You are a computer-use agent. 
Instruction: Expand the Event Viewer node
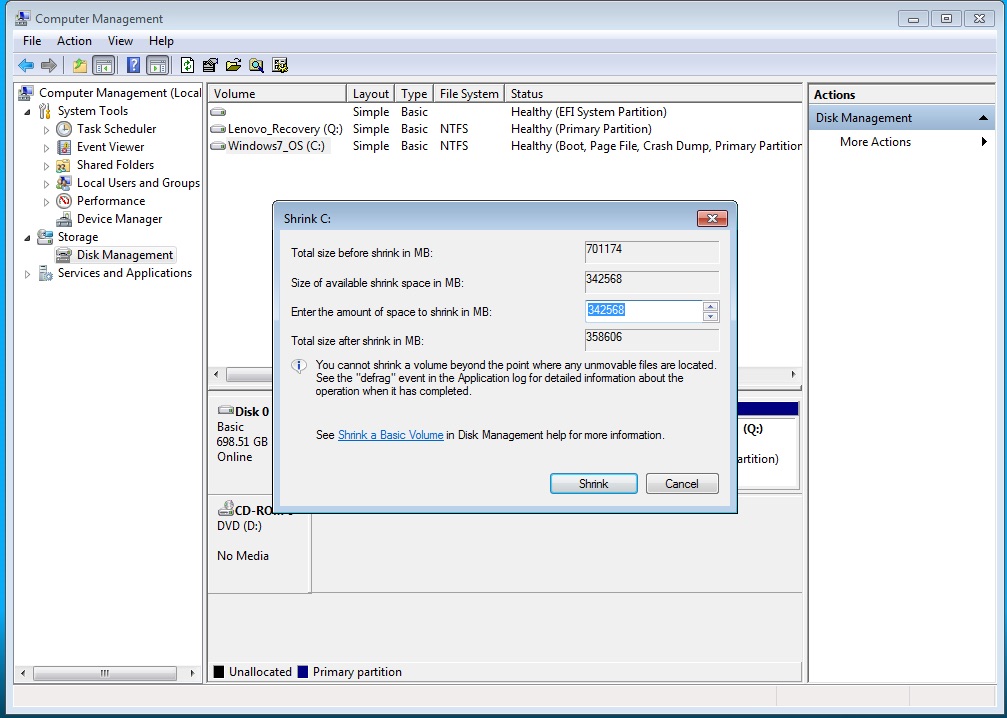(x=46, y=148)
